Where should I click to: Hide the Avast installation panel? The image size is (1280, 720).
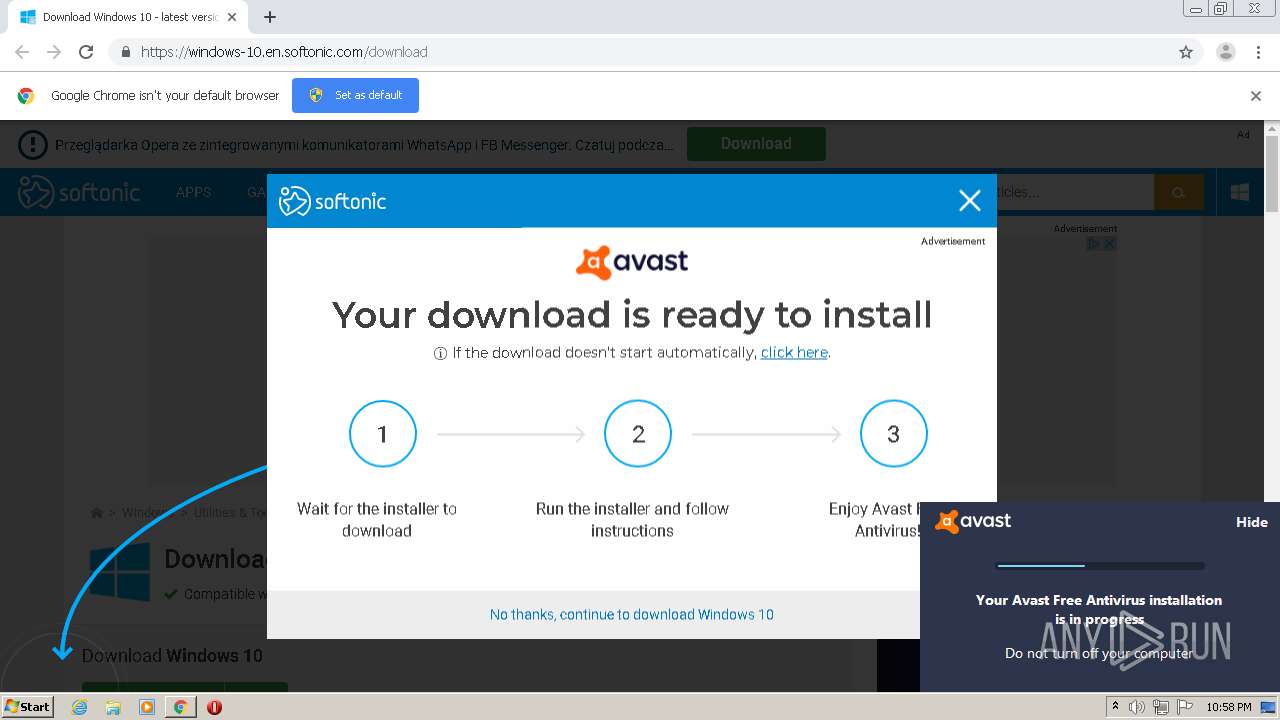[1252, 522]
